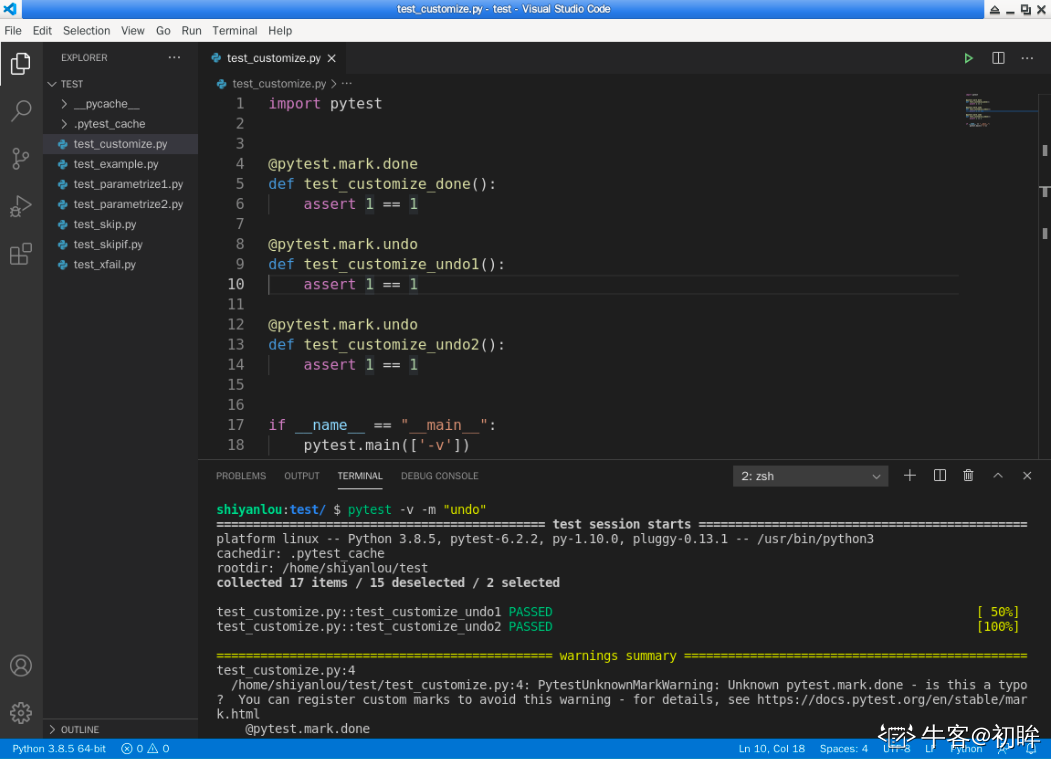The width and height of the screenshot is (1051, 759).
Task: Open editor More Actions ellipsis
Action: pyautogui.click(x=1027, y=58)
